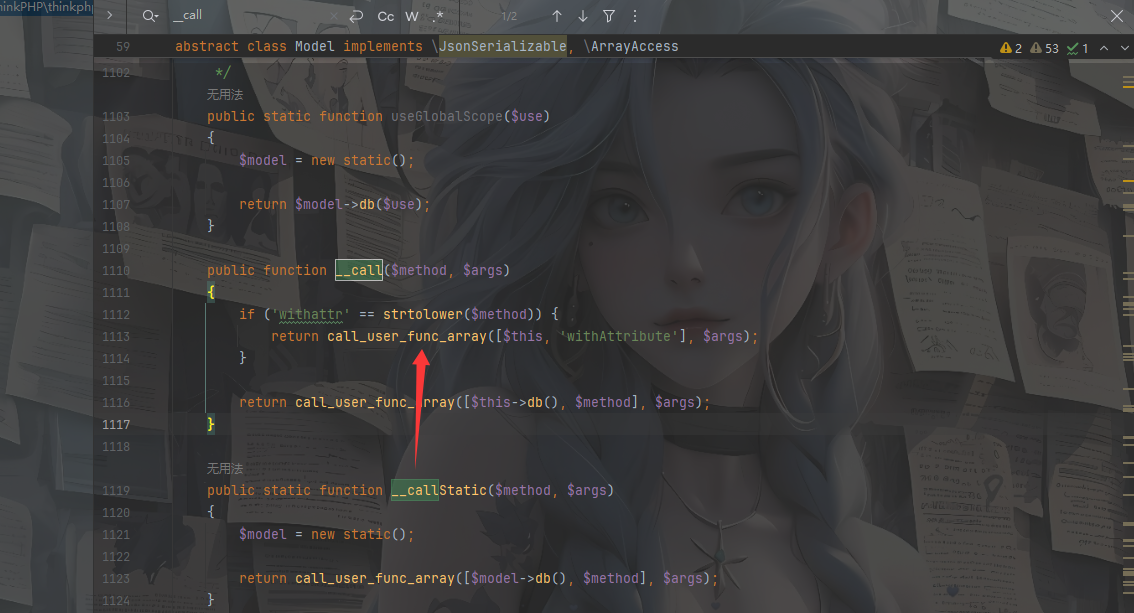1134x613 pixels.
Task: Click the new line icon in search
Action: (x=356, y=16)
